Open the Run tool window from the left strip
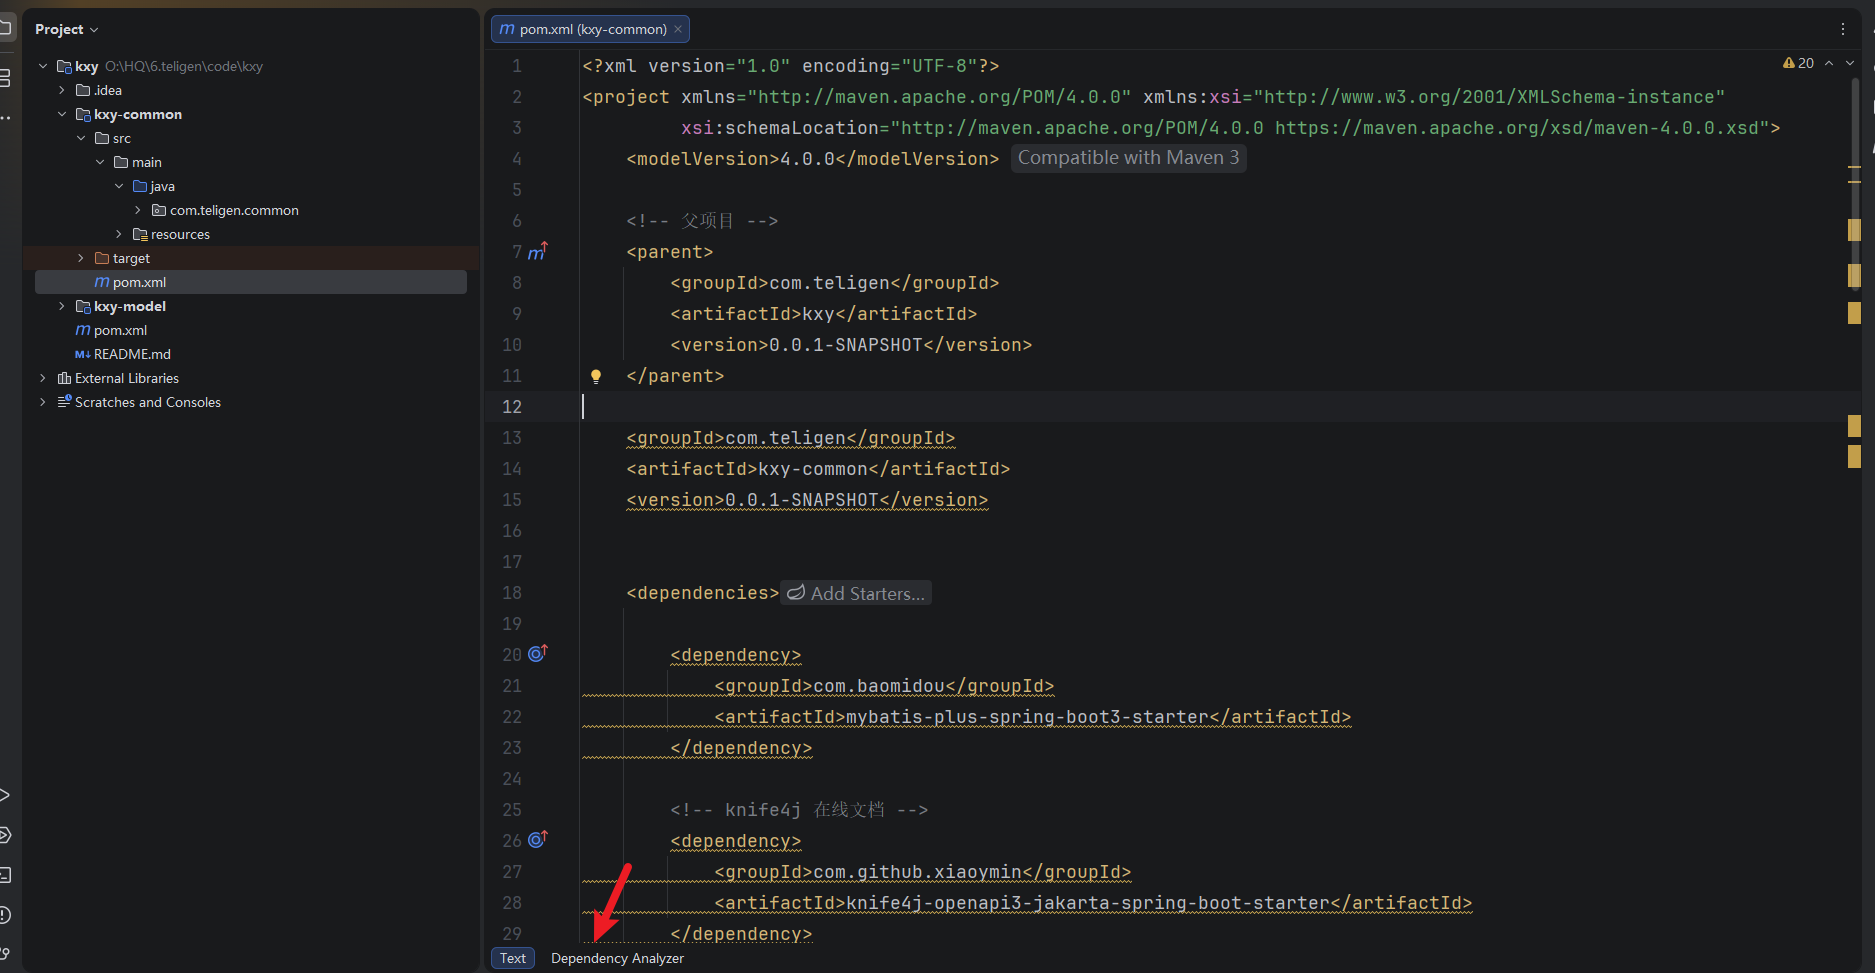1875x973 pixels. 5,795
